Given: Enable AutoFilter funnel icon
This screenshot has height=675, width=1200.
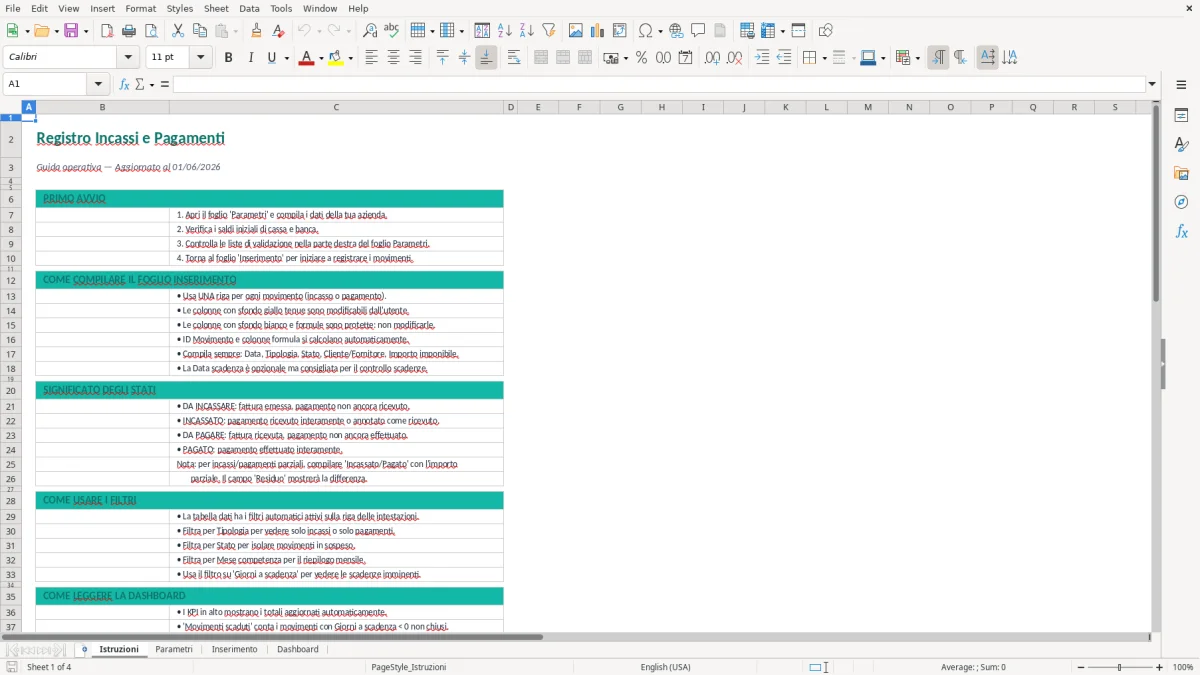Looking at the screenshot, I should pos(549,31).
